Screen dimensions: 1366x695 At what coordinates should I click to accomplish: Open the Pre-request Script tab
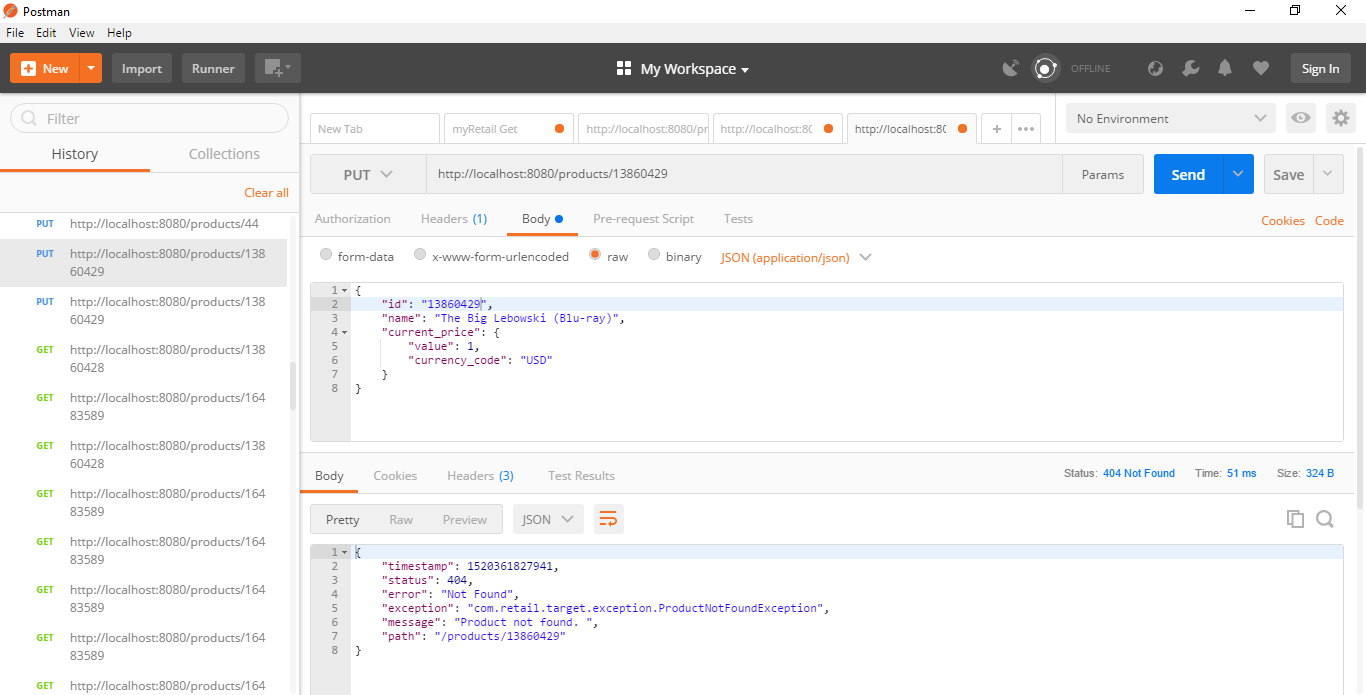(x=643, y=219)
